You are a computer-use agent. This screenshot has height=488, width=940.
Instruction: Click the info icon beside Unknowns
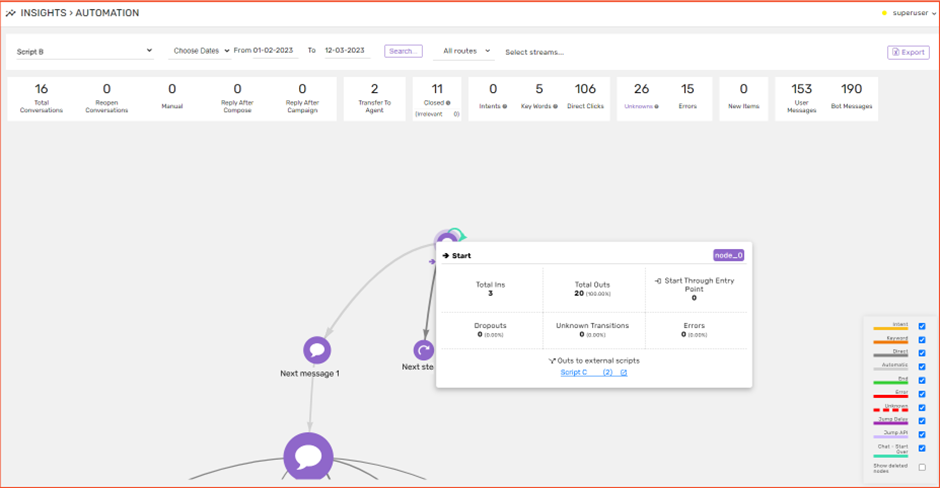[x=656, y=107]
